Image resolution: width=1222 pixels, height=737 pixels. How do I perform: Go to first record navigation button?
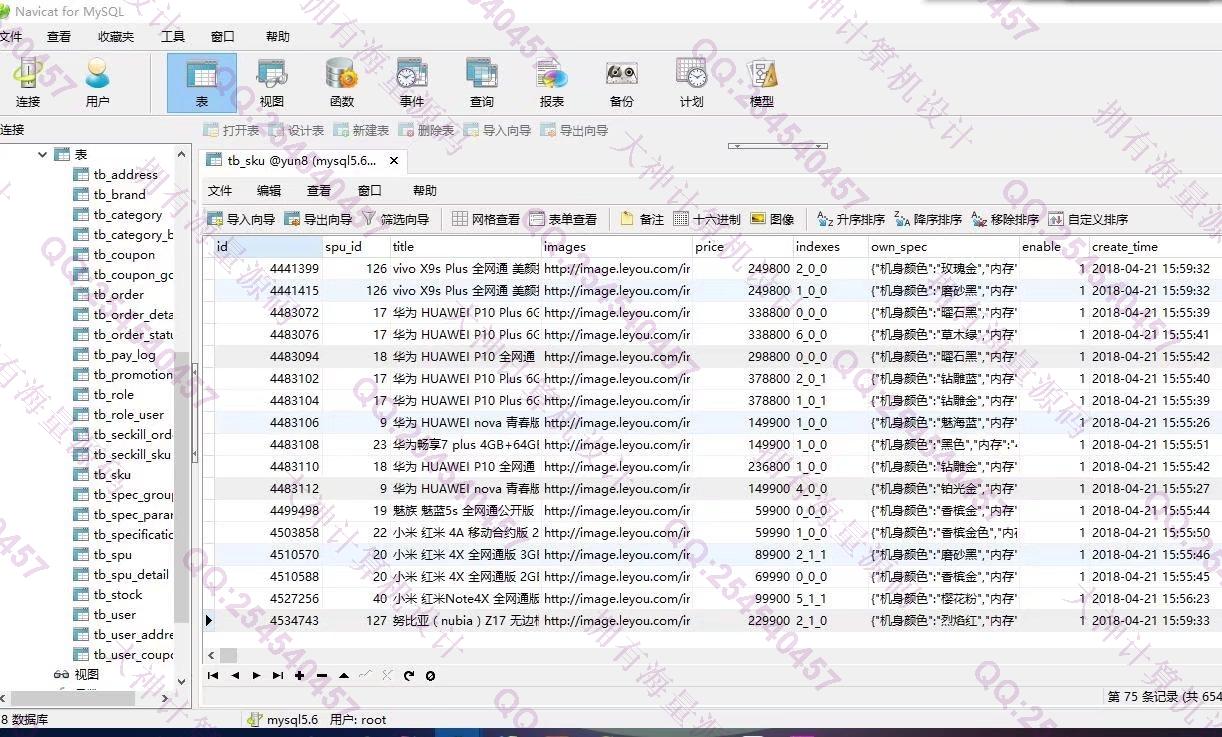pyautogui.click(x=213, y=675)
